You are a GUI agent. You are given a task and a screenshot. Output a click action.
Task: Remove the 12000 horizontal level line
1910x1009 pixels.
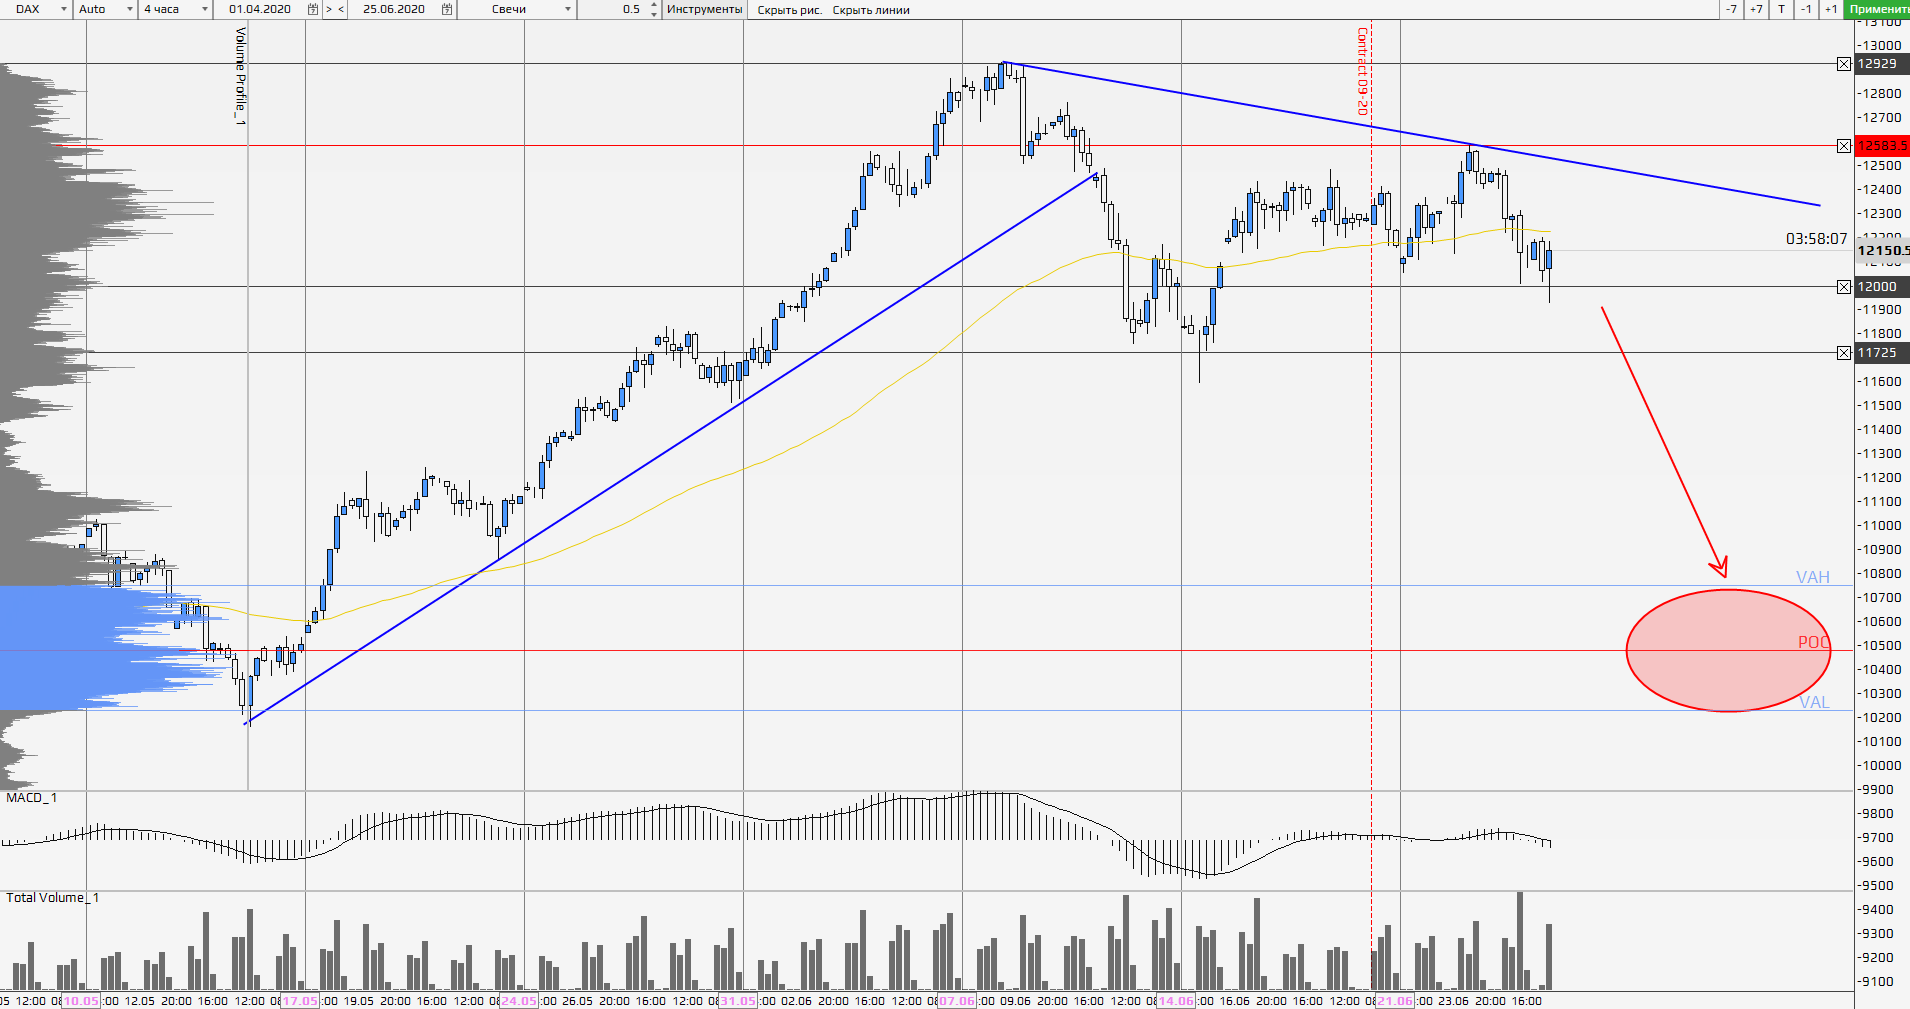[1844, 287]
